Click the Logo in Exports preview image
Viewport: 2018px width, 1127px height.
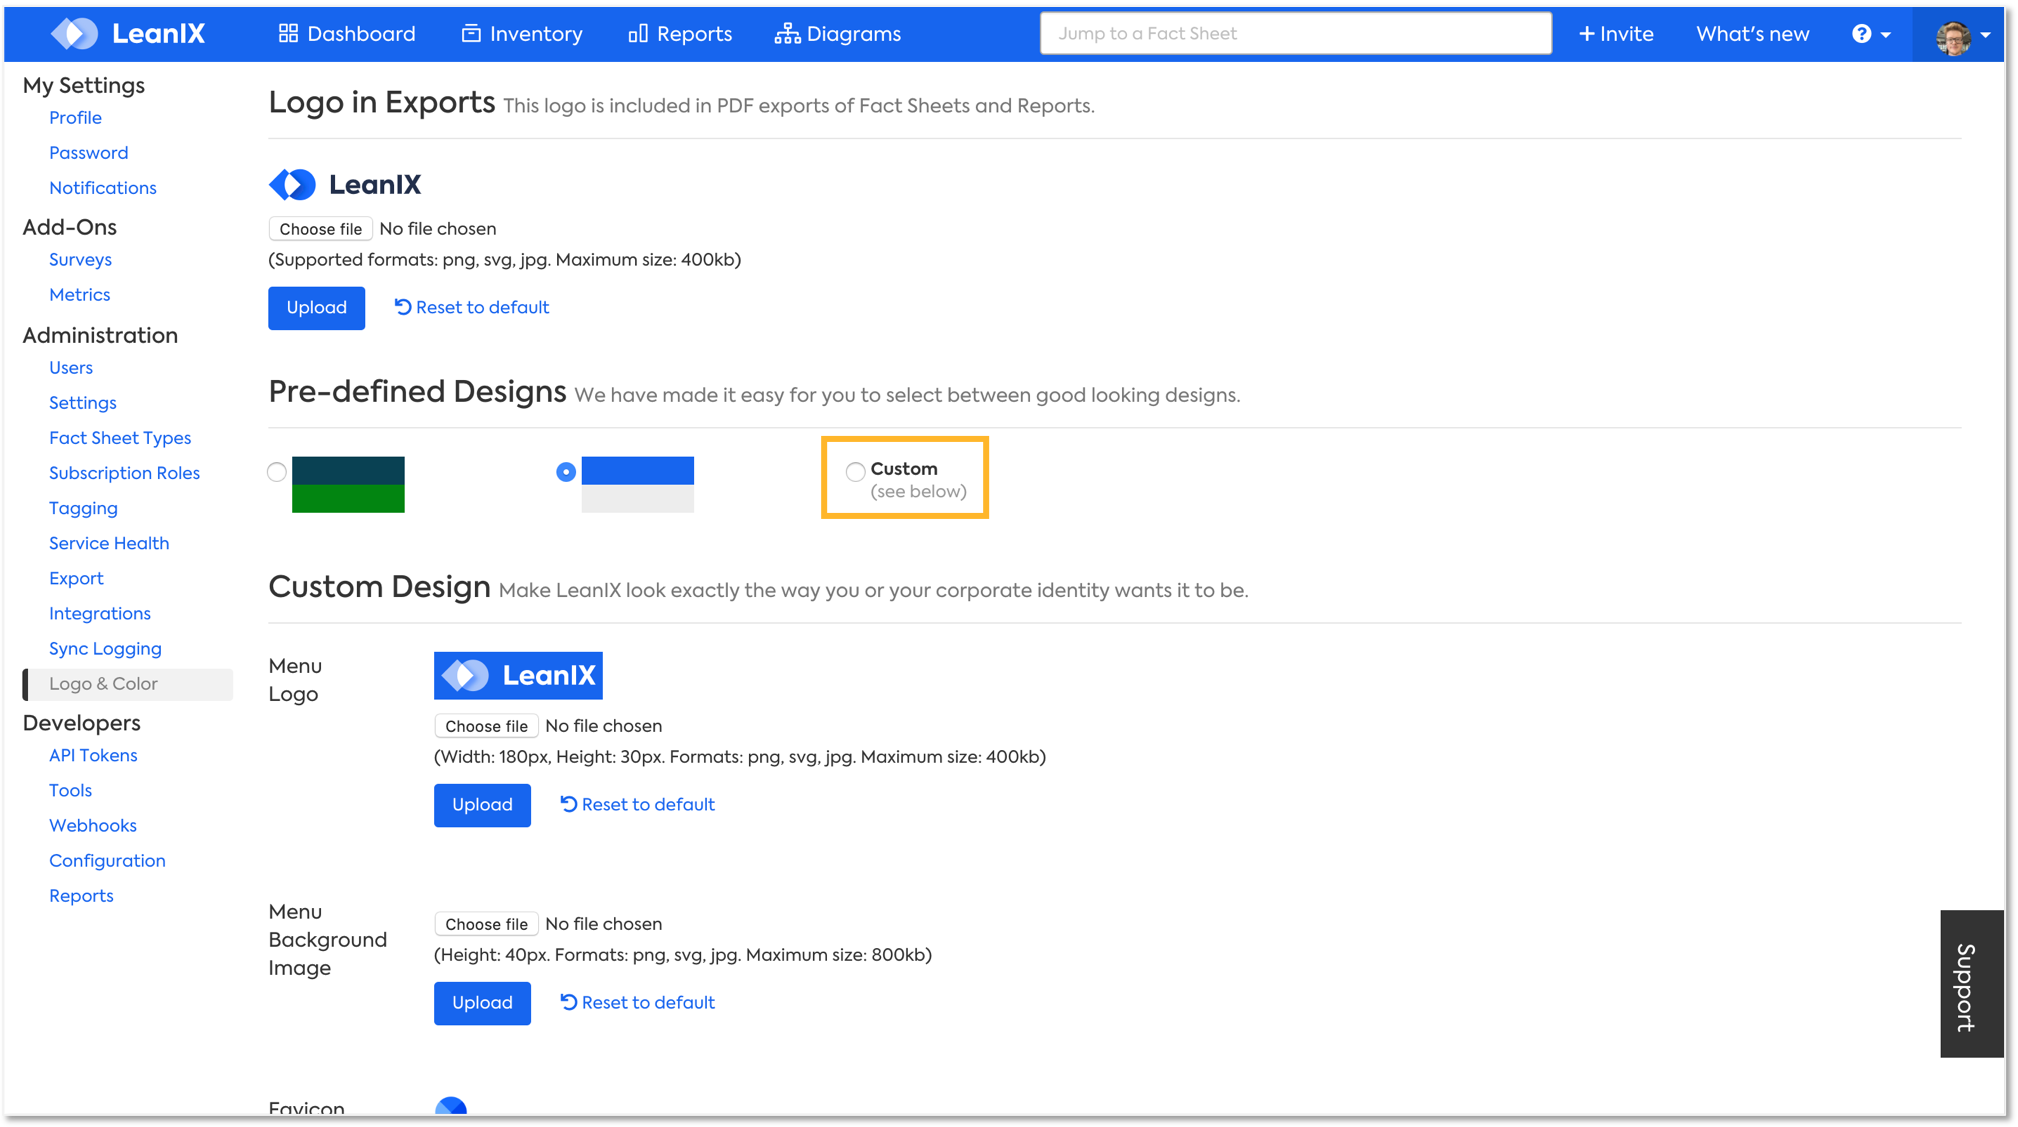pos(345,184)
